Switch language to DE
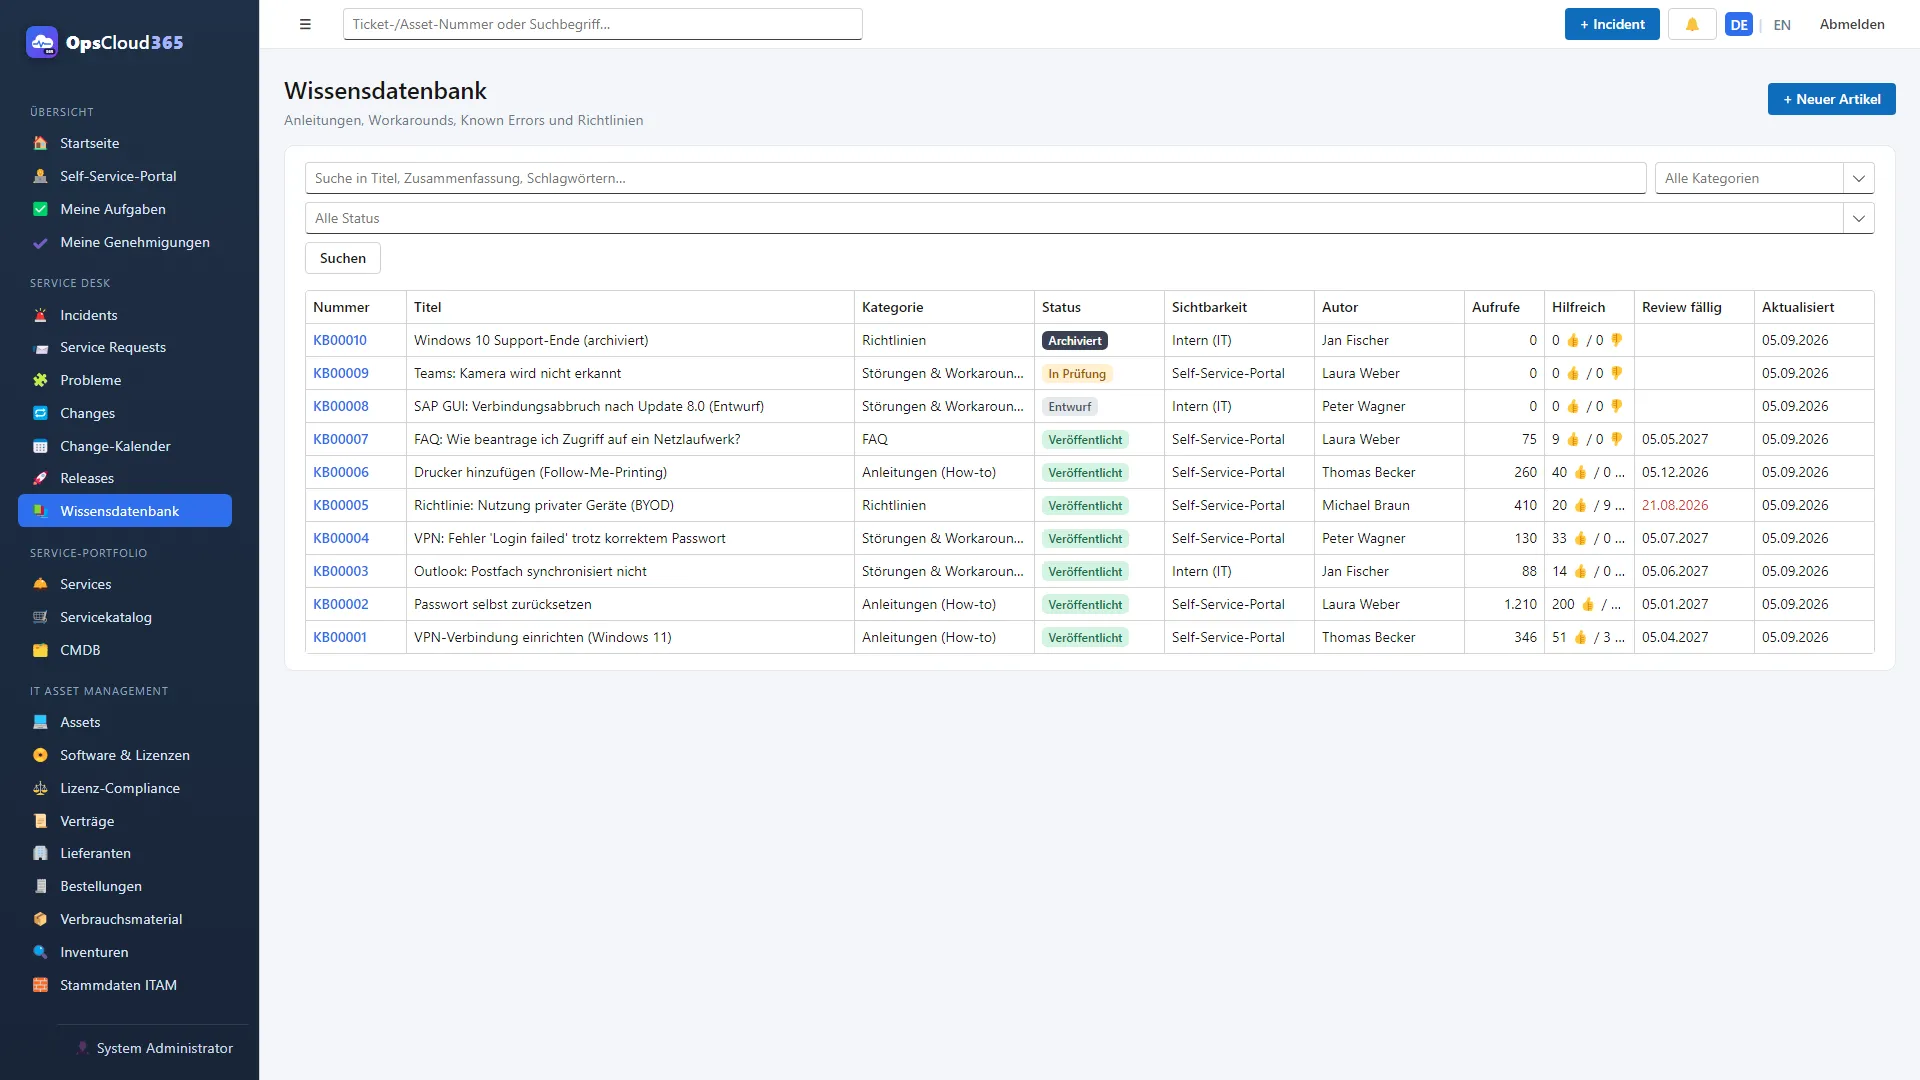Screen dimensions: 1920x1080 pos(1739,24)
